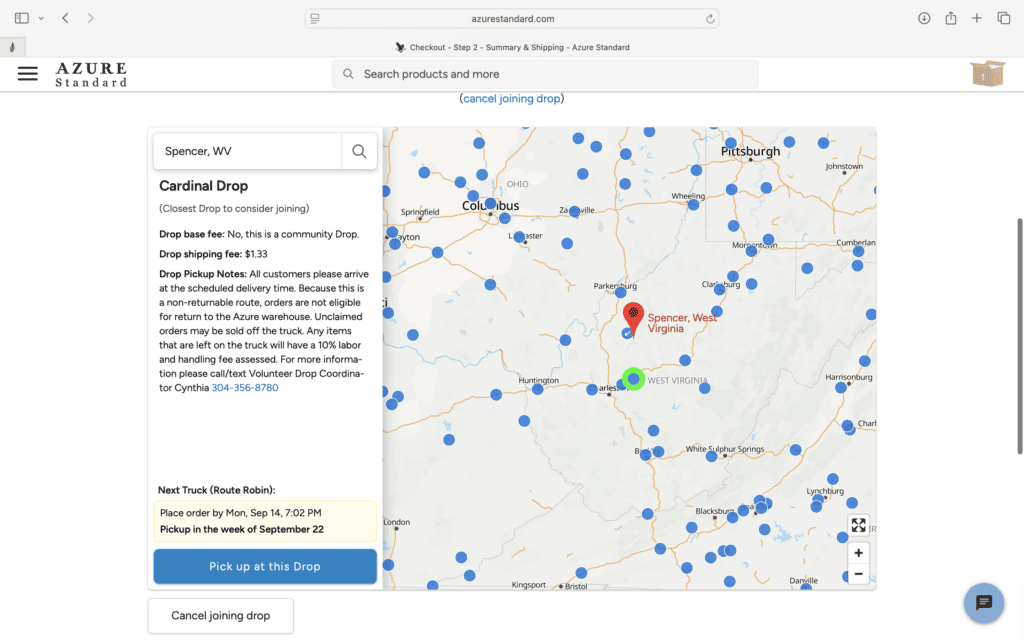
Task: Search location with the magnifier button
Action: [x=359, y=151]
